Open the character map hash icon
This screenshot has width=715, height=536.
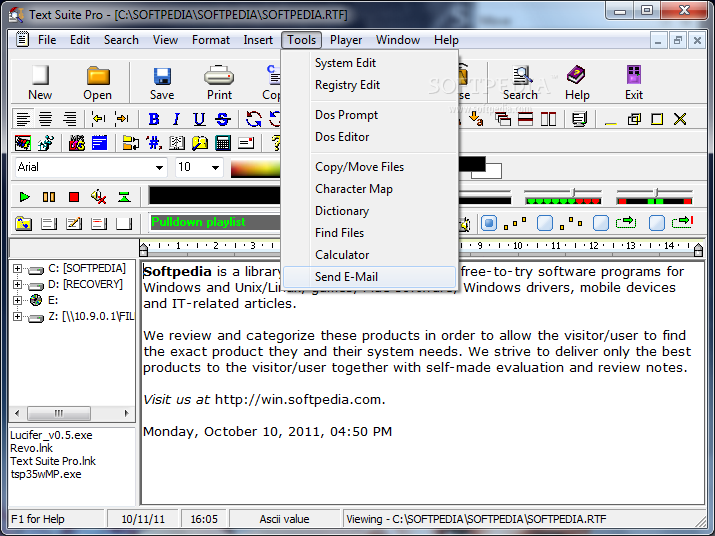(x=154, y=143)
